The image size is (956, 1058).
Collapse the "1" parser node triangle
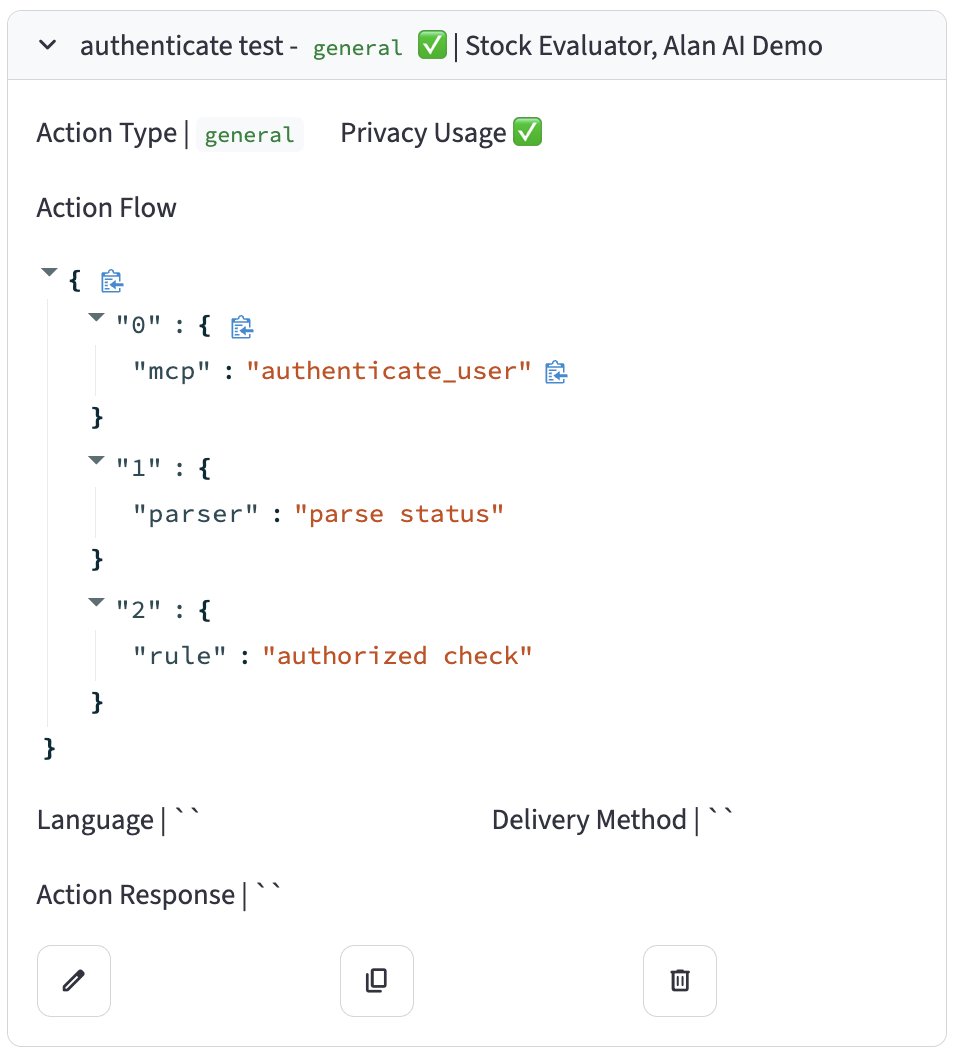click(96, 461)
